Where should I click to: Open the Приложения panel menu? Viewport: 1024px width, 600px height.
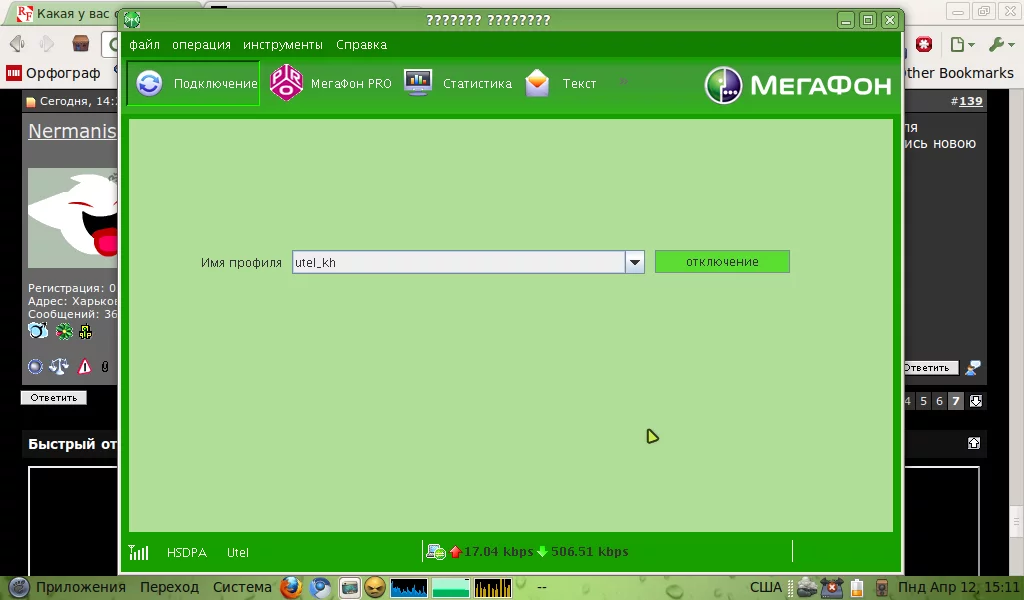click(x=80, y=587)
